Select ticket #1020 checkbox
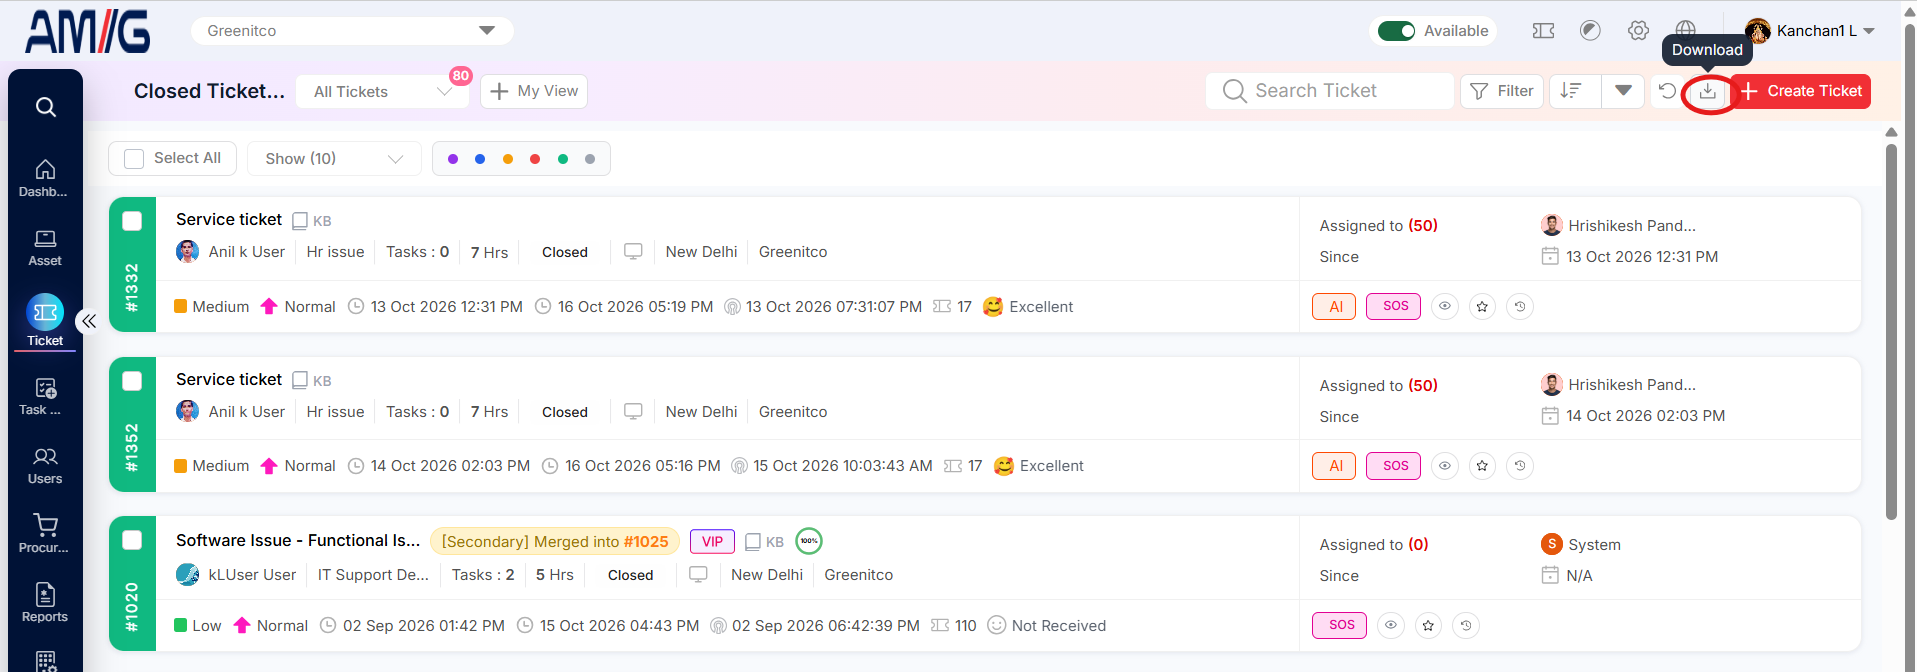The image size is (1917, 672). pyautogui.click(x=132, y=540)
